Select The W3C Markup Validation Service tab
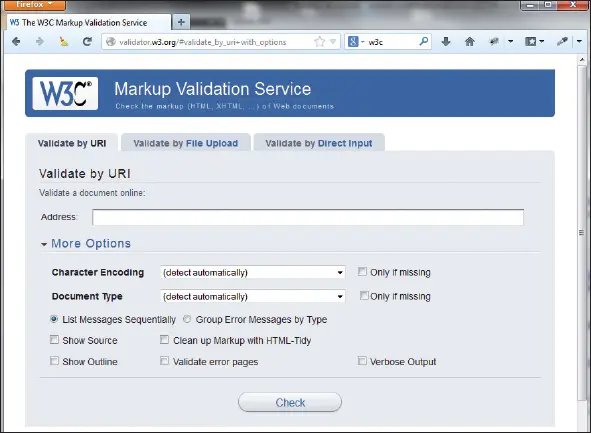This screenshot has height=433, width=591. 89,23
